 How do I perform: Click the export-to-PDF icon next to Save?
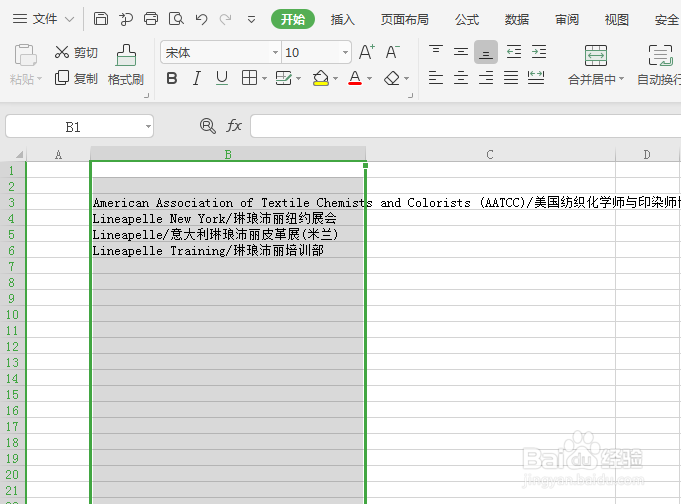coord(126,19)
